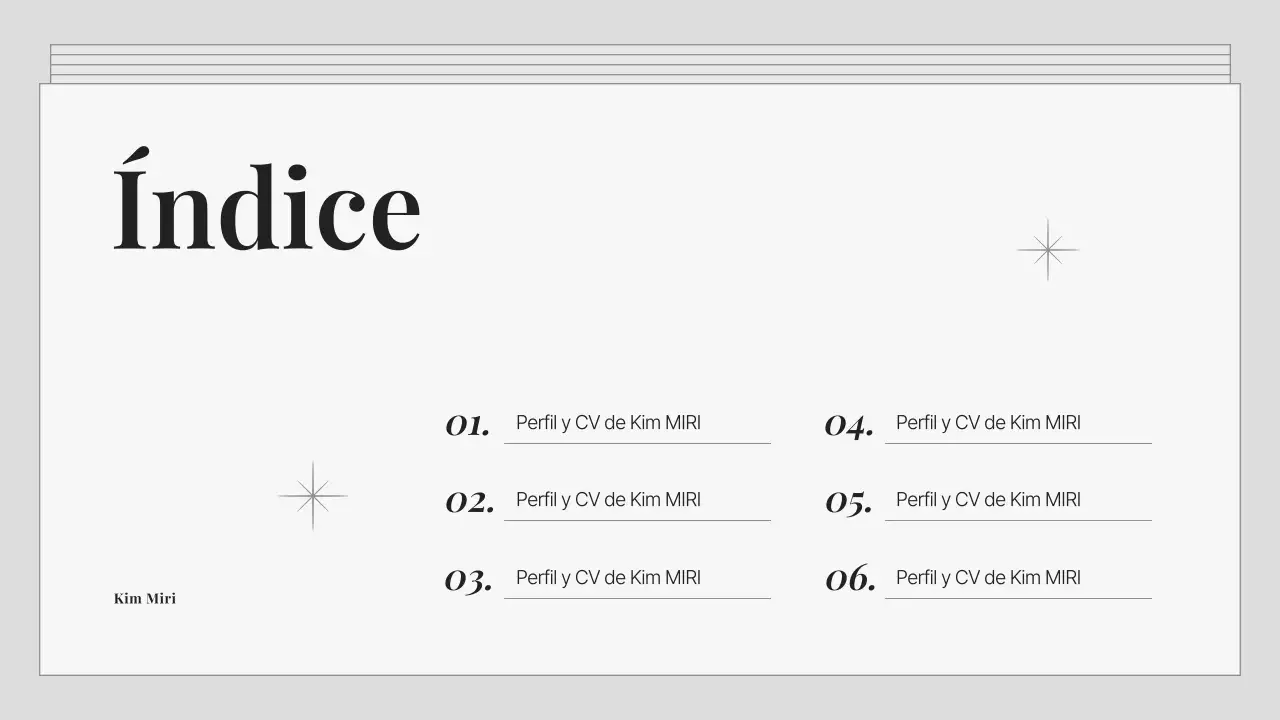This screenshot has width=1280, height=720.
Task: Select the underline beneath entry 01.
Action: tap(637, 443)
